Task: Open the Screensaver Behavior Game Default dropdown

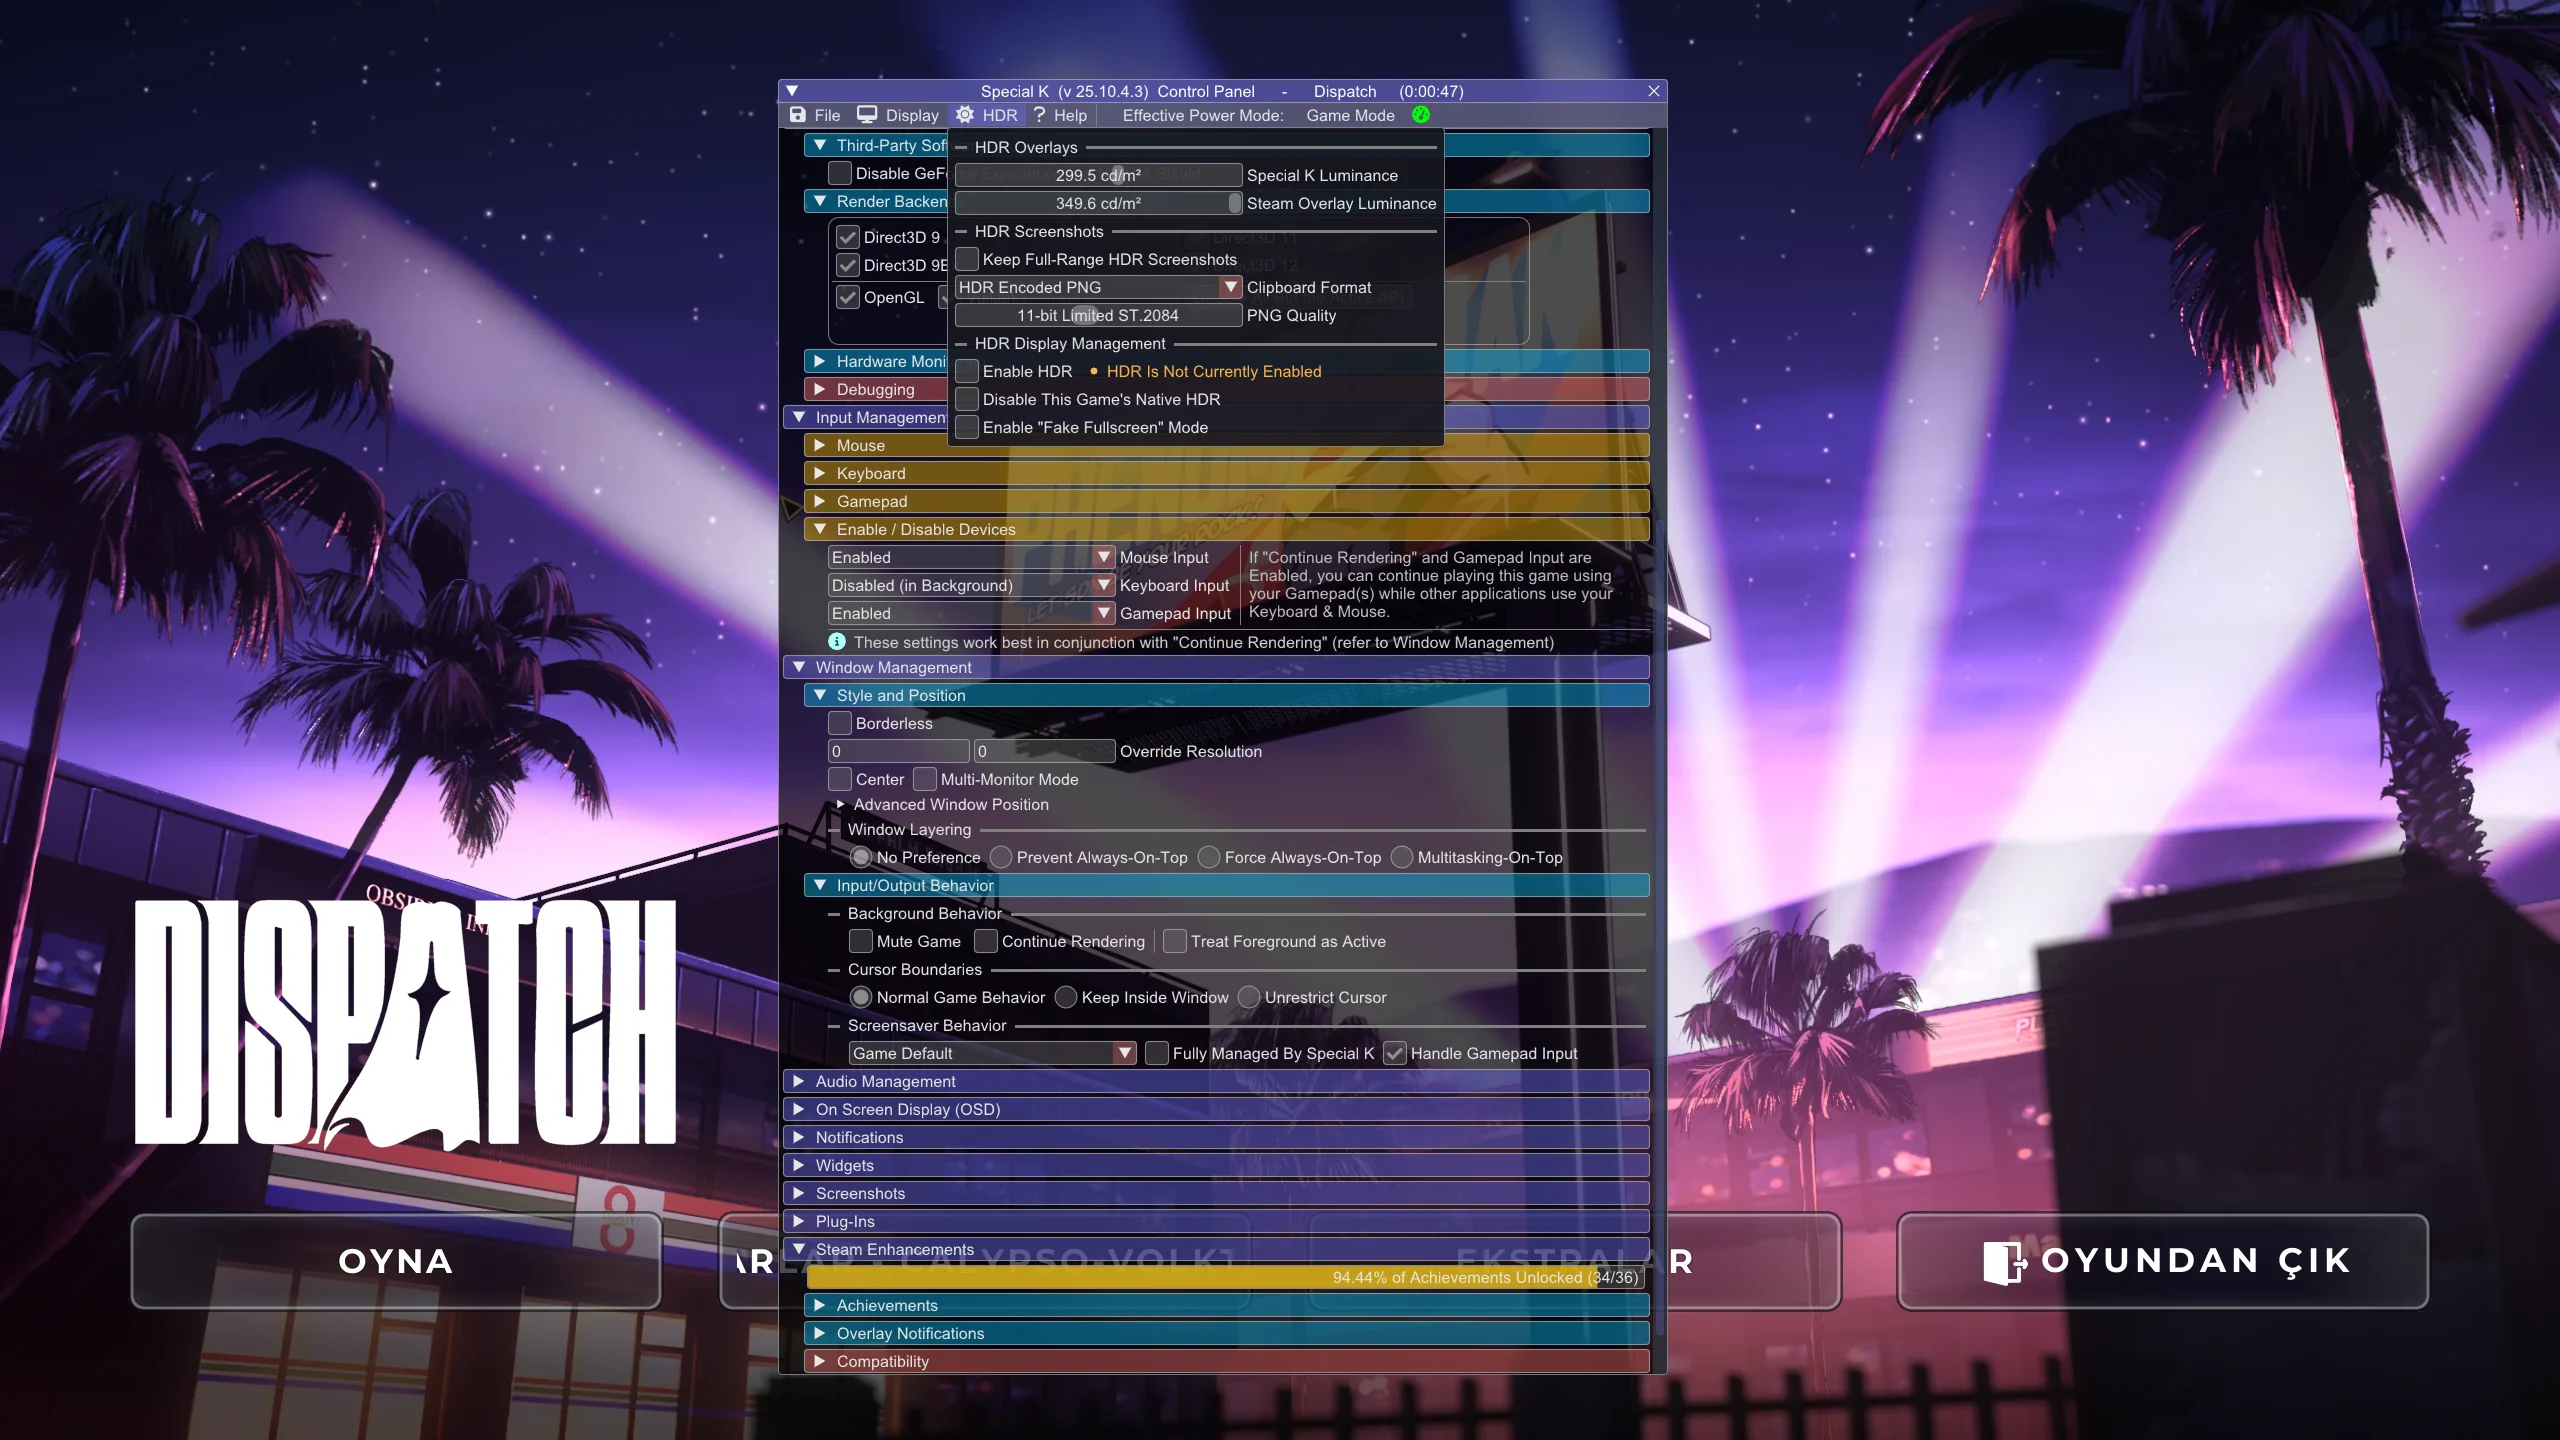Action: pos(1123,1053)
